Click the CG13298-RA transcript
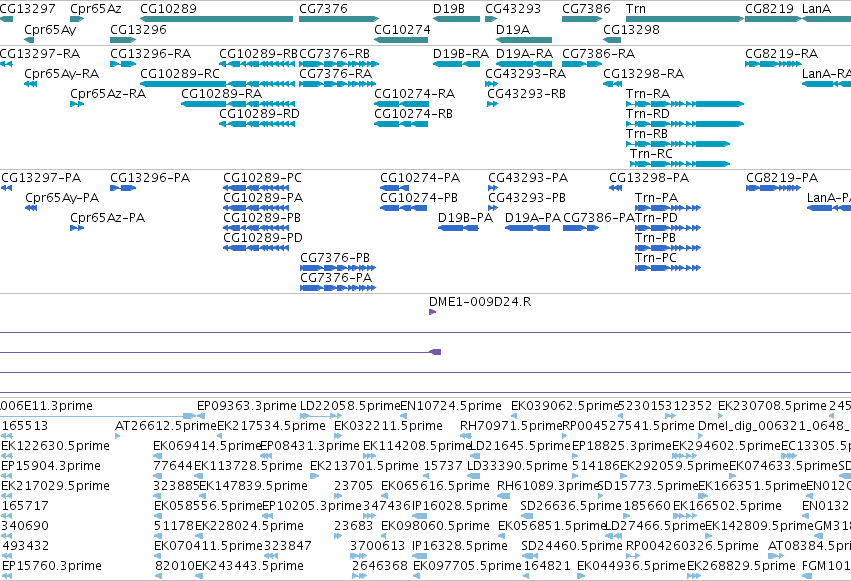 coord(612,84)
